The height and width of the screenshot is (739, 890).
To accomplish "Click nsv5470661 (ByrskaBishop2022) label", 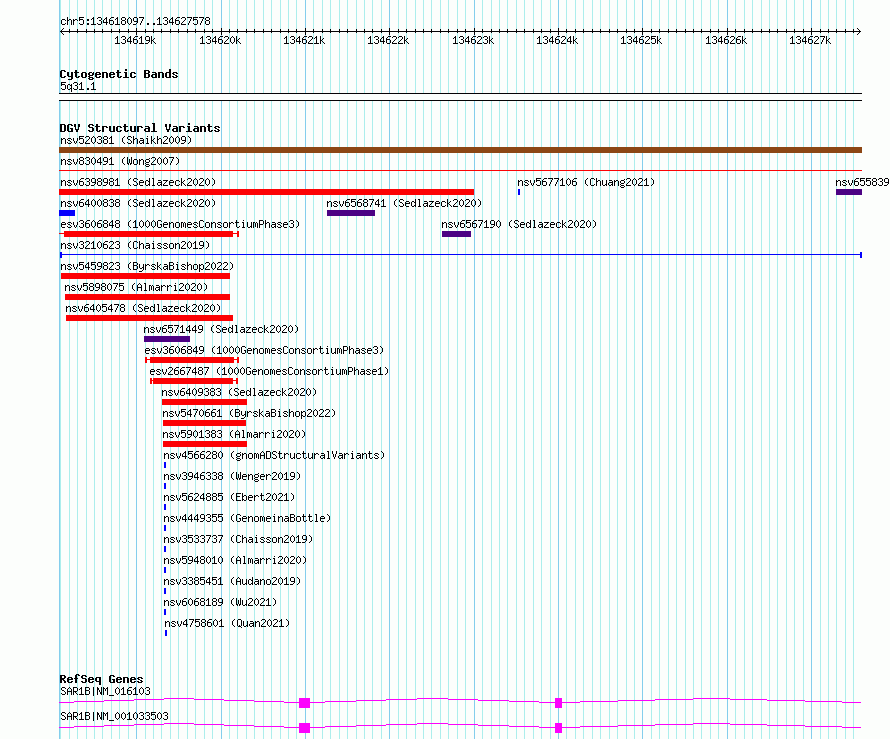I will (249, 413).
